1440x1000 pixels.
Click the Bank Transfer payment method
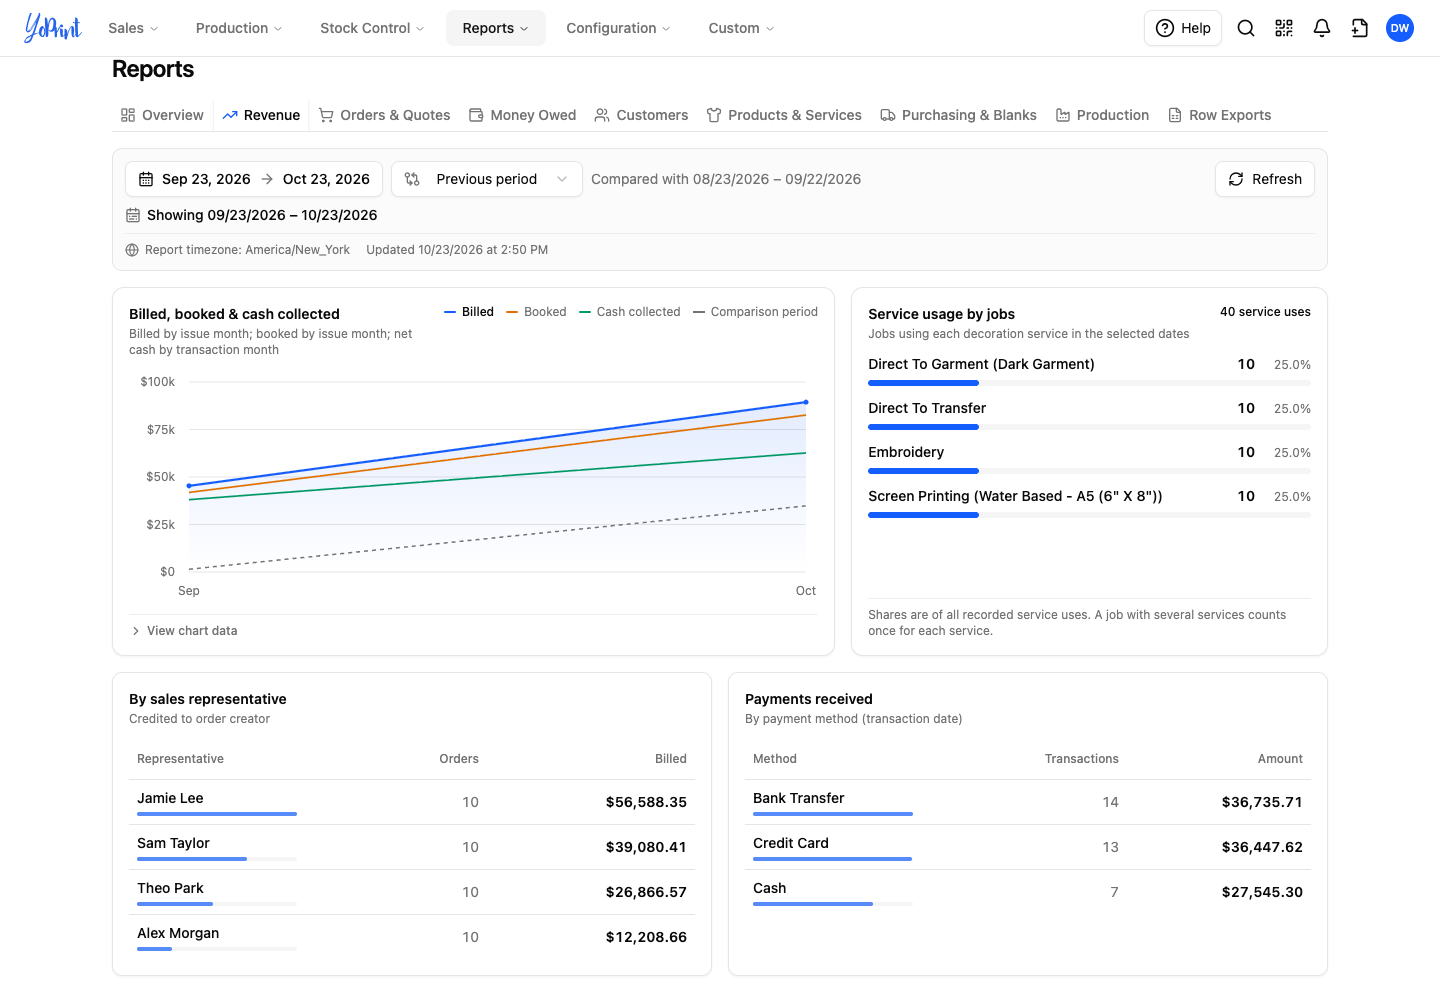pos(798,798)
